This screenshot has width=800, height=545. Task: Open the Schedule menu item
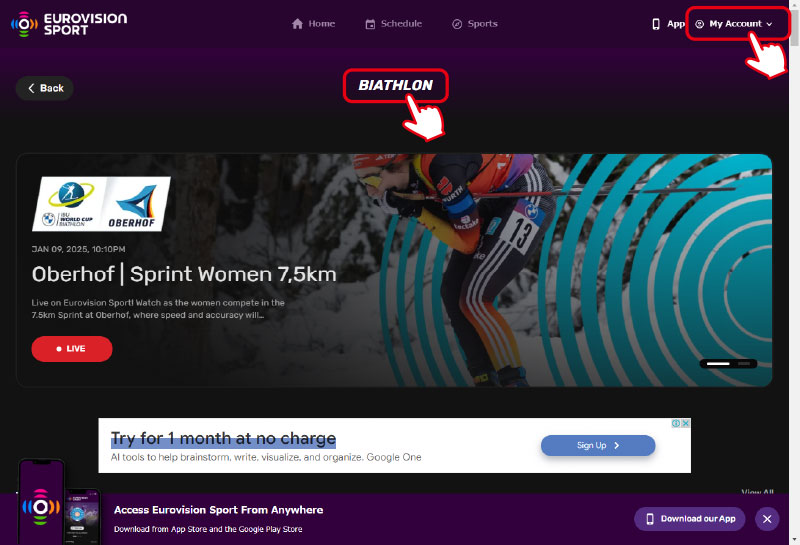click(x=393, y=24)
